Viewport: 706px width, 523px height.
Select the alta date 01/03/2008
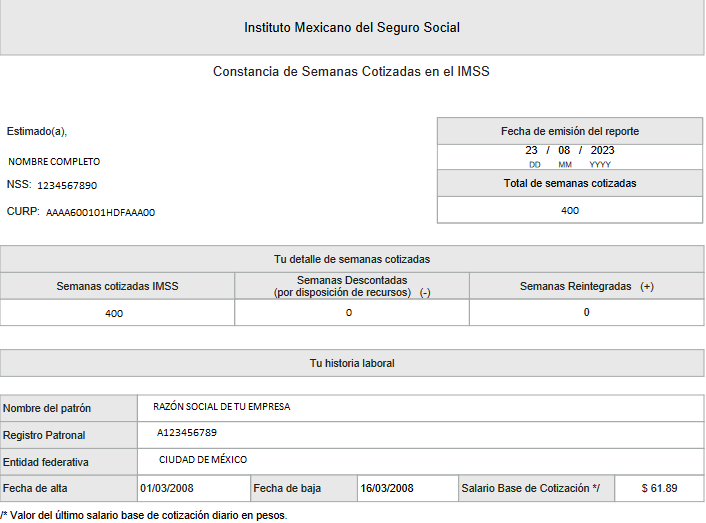167,488
